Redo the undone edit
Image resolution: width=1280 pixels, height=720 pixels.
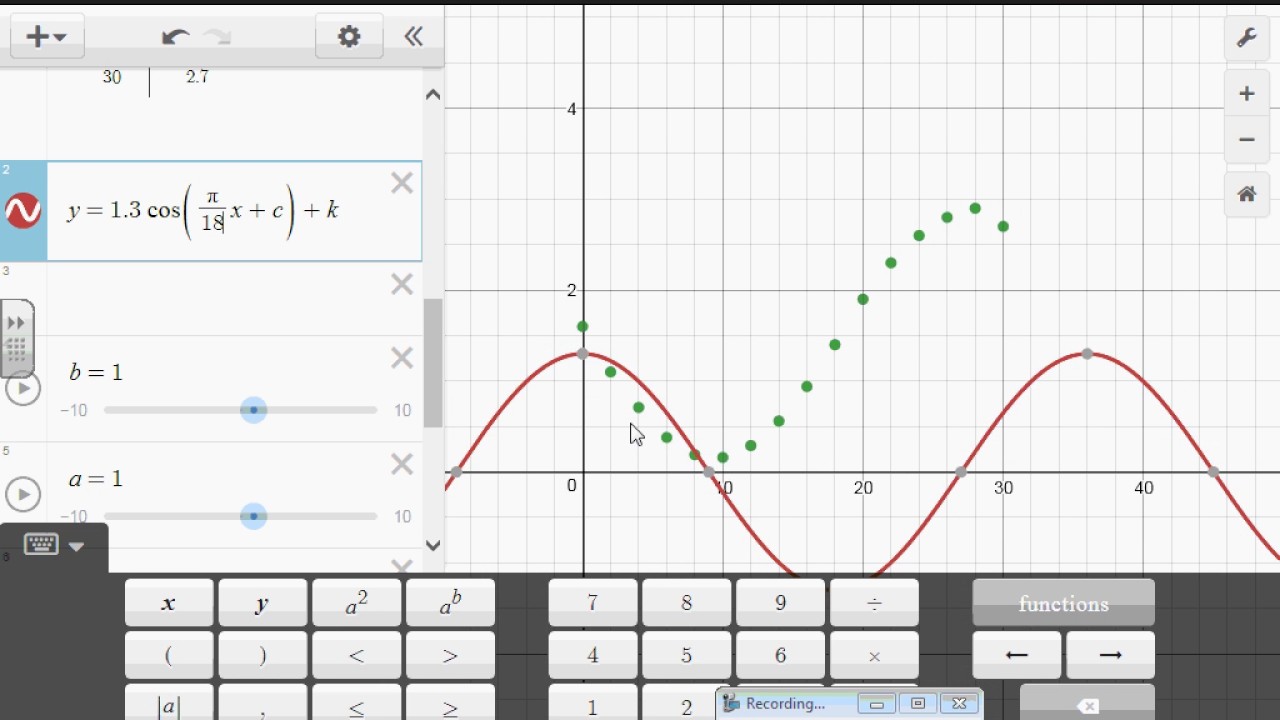[x=217, y=37]
